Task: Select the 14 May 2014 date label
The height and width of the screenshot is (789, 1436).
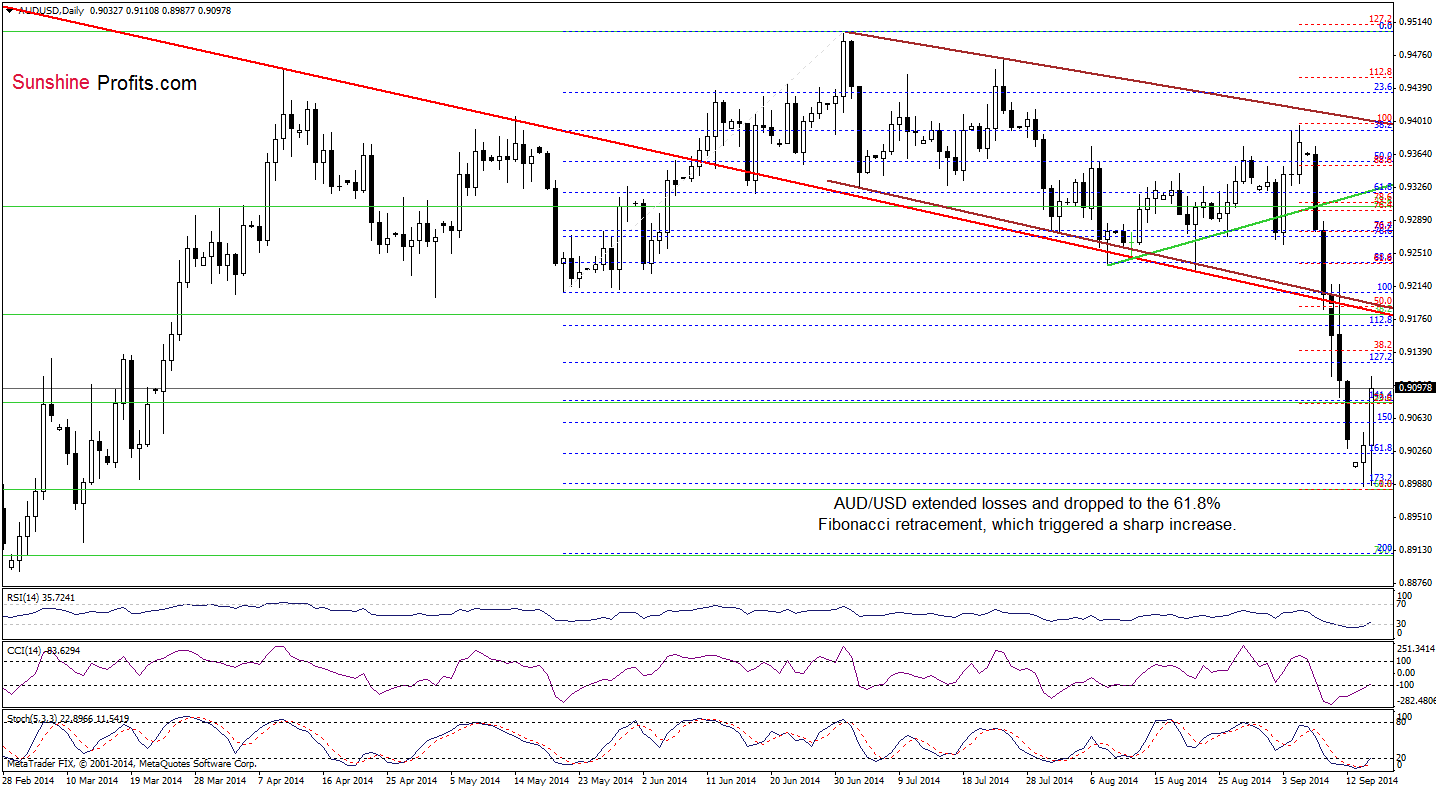Action: coord(540,780)
